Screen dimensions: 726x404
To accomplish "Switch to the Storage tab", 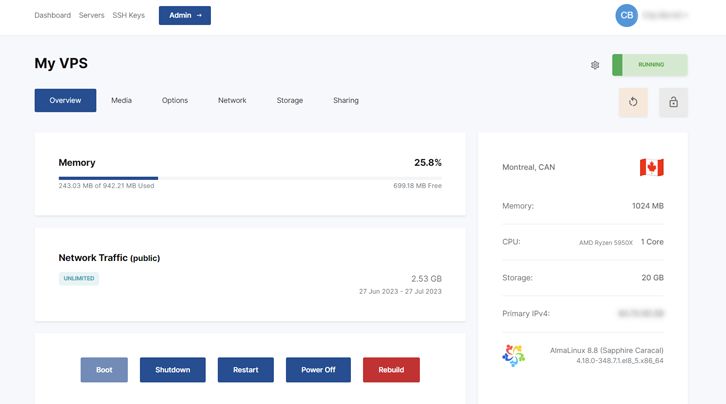I will tap(290, 100).
